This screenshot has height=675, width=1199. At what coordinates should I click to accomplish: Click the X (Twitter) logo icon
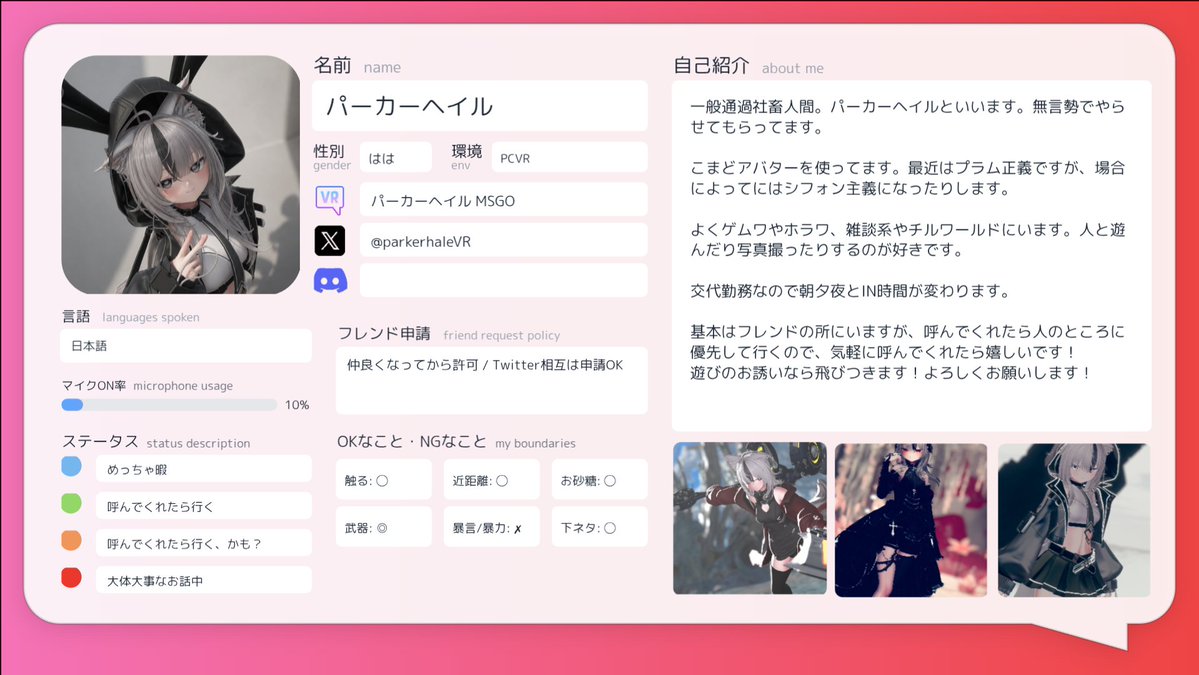coord(330,241)
